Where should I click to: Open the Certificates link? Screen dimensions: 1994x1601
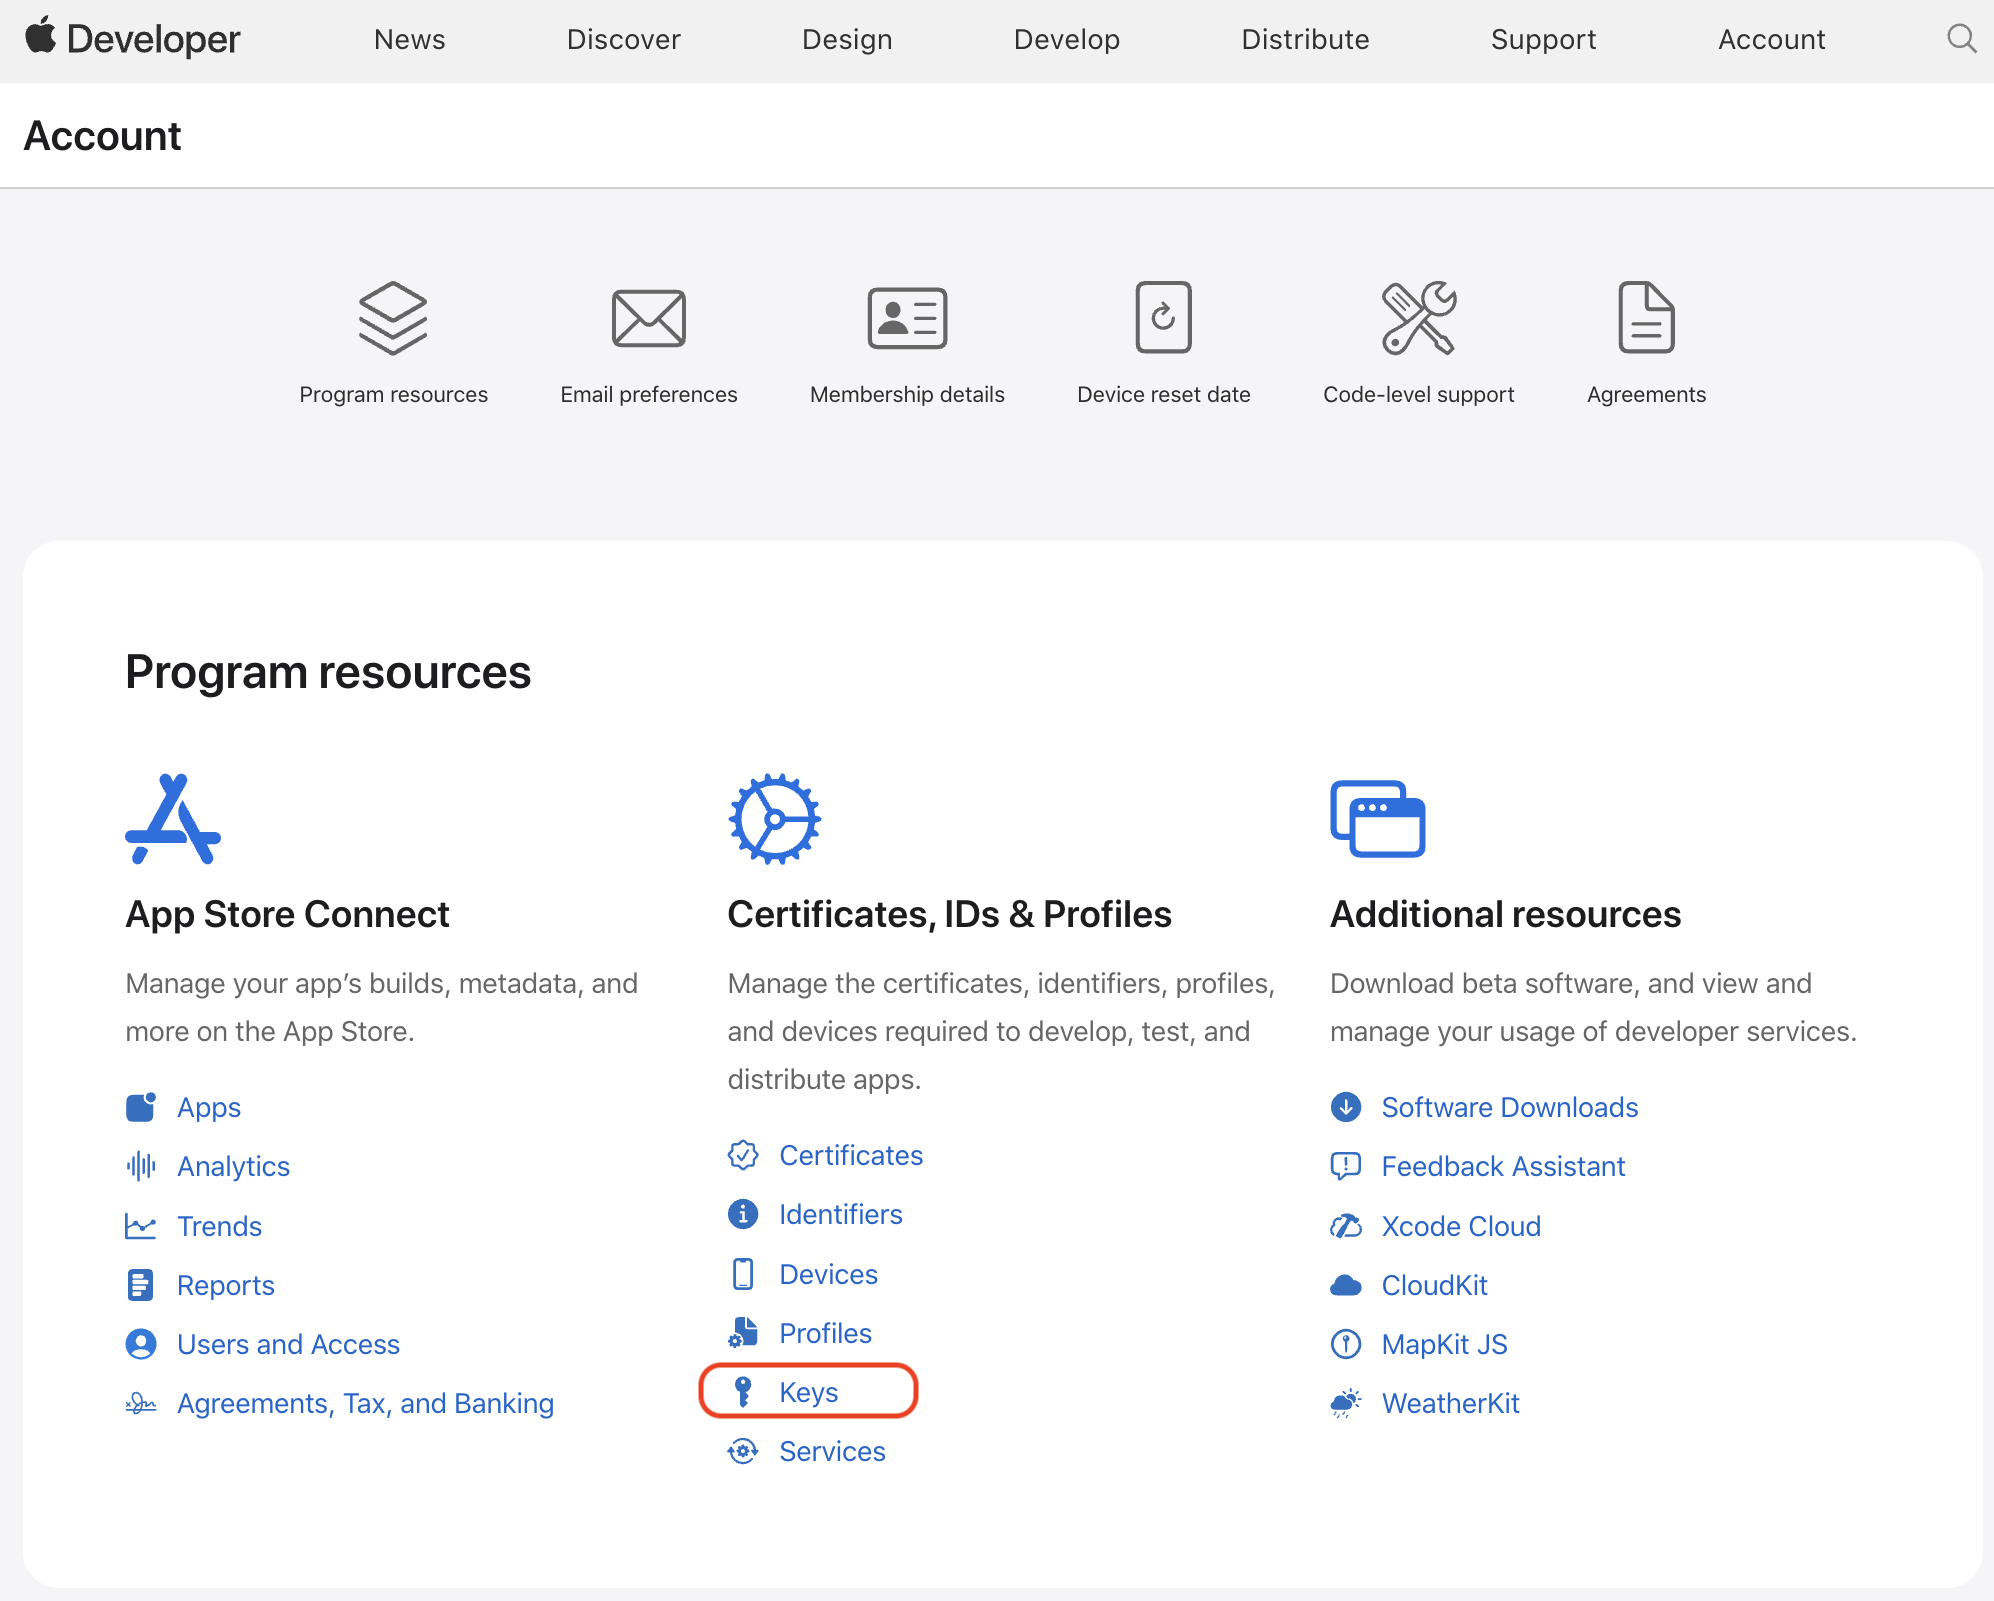pos(850,1155)
